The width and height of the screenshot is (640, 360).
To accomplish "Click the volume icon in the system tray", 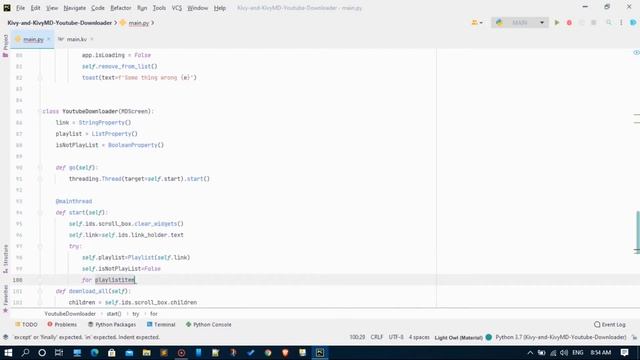I will pyautogui.click(x=564, y=353).
